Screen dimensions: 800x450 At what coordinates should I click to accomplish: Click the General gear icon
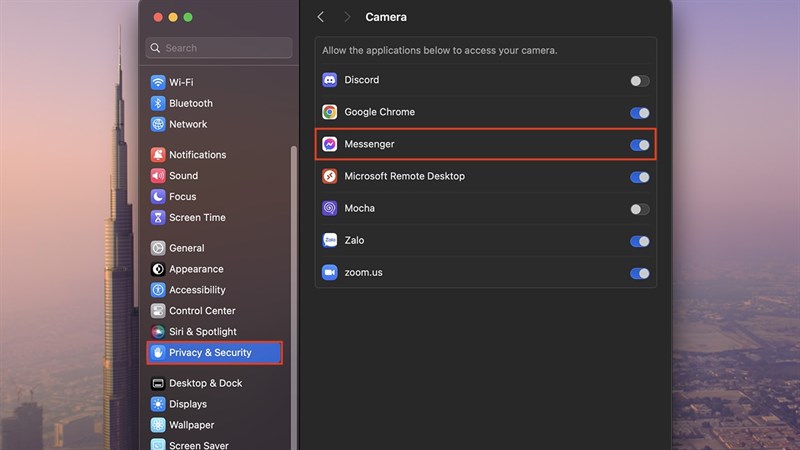pyautogui.click(x=158, y=248)
